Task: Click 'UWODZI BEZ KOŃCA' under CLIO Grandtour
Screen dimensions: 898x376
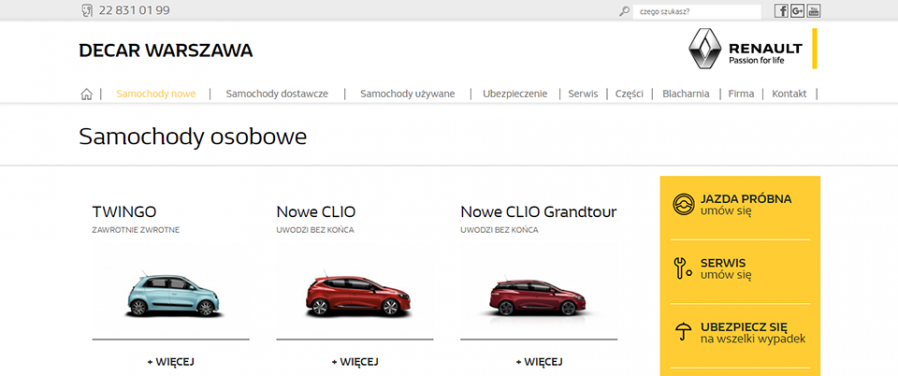Action: (x=499, y=230)
